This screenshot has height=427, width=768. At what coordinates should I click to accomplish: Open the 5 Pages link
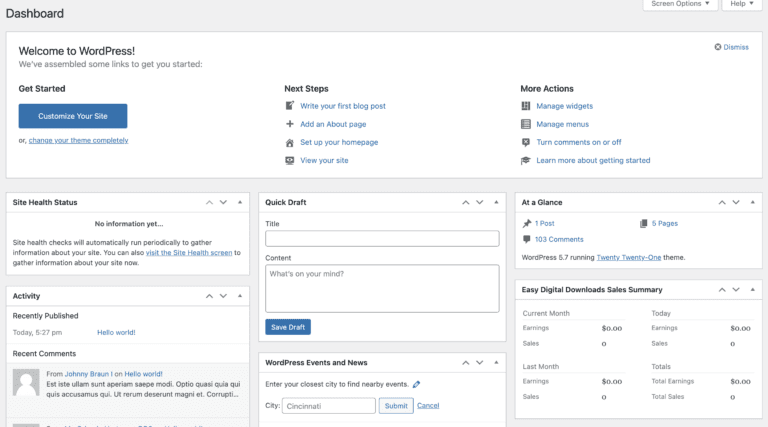[x=665, y=223]
